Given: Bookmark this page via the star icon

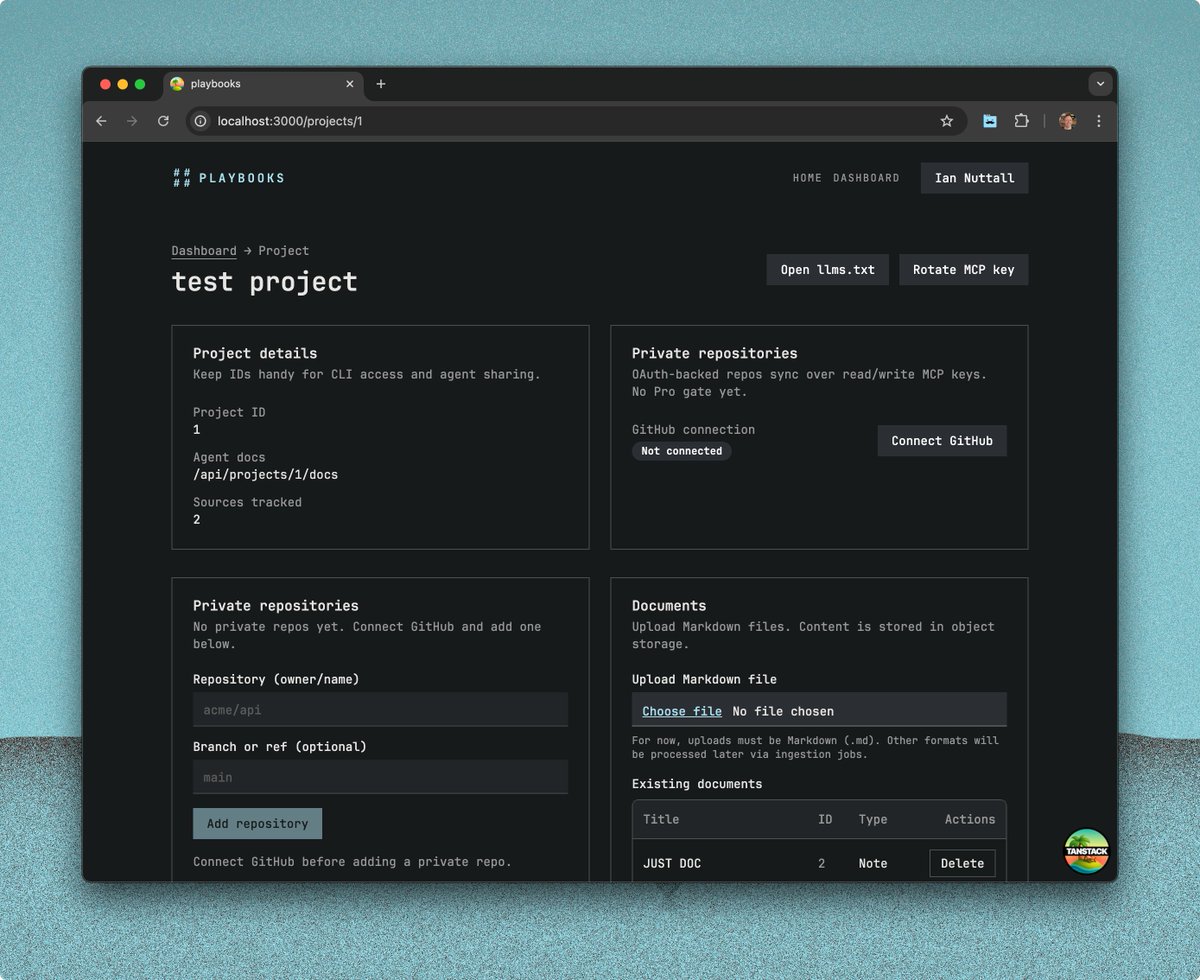Looking at the screenshot, I should point(946,121).
